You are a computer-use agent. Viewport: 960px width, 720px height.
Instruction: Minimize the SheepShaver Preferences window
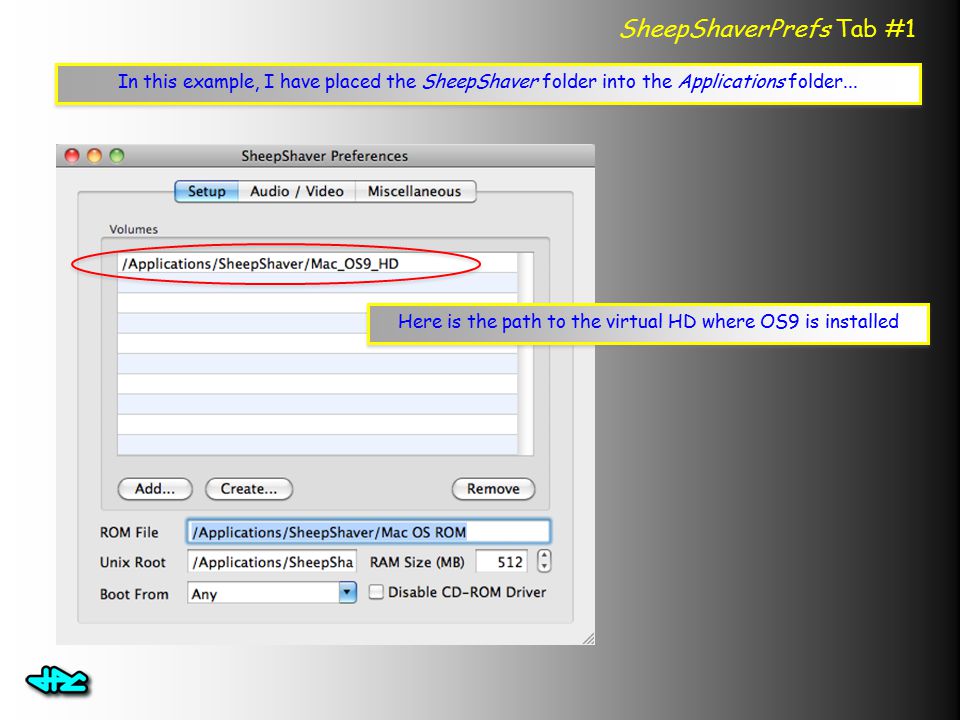click(x=94, y=156)
